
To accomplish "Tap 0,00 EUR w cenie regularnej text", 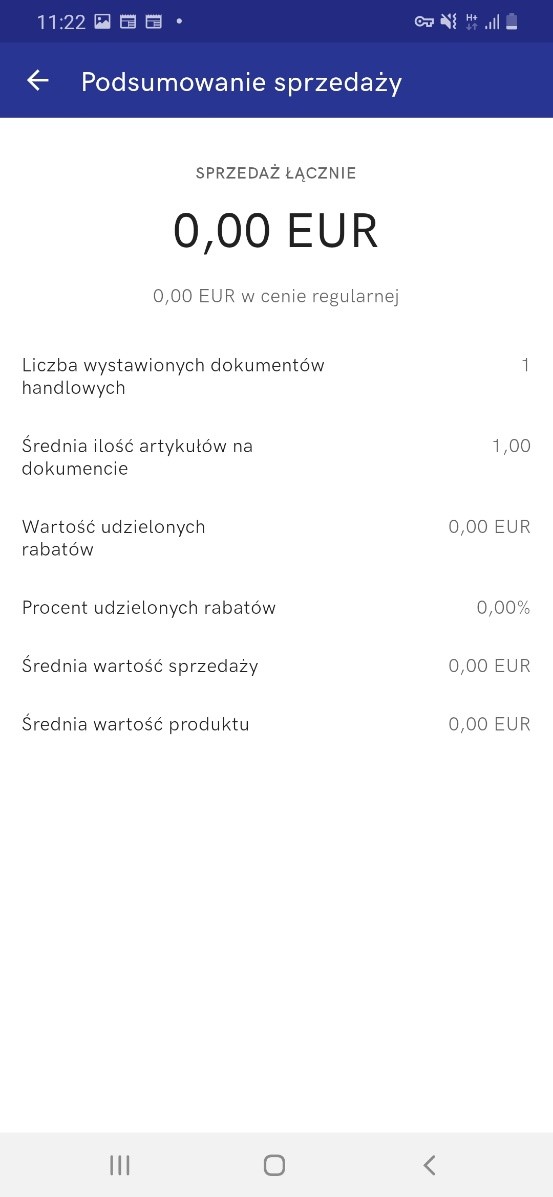I will pyautogui.click(x=276, y=296).
